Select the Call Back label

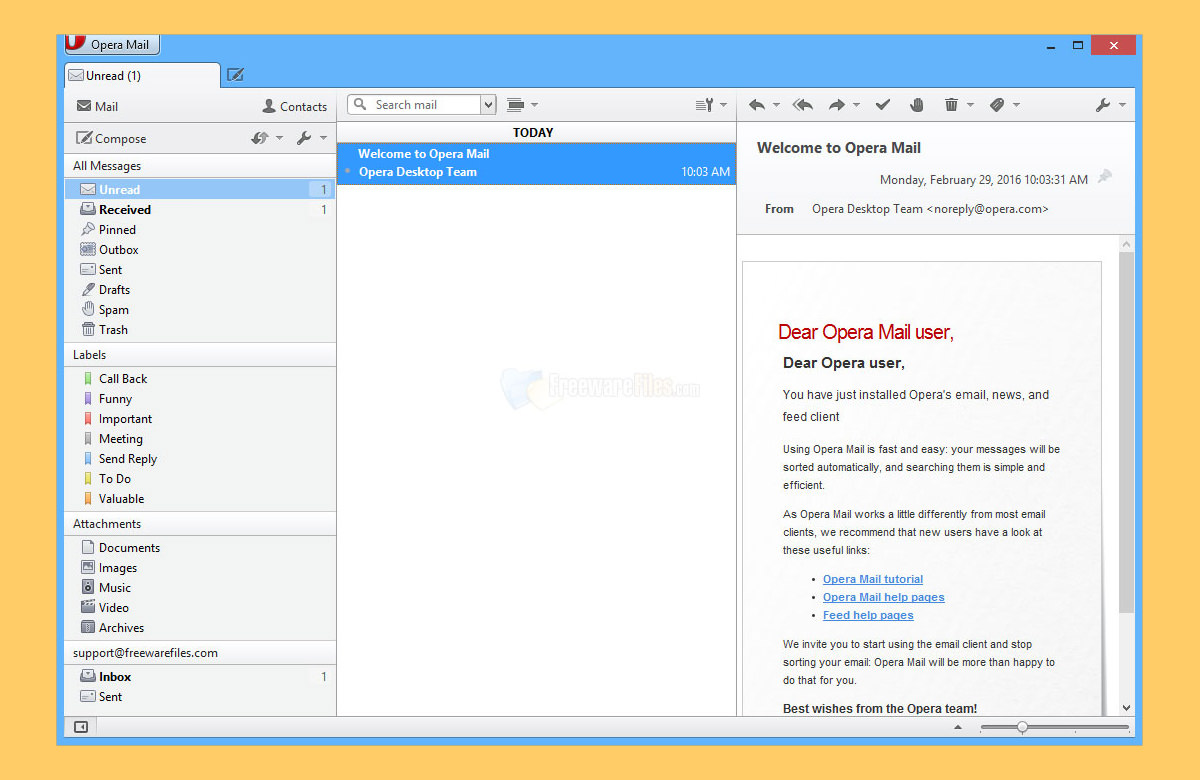(200, 379)
